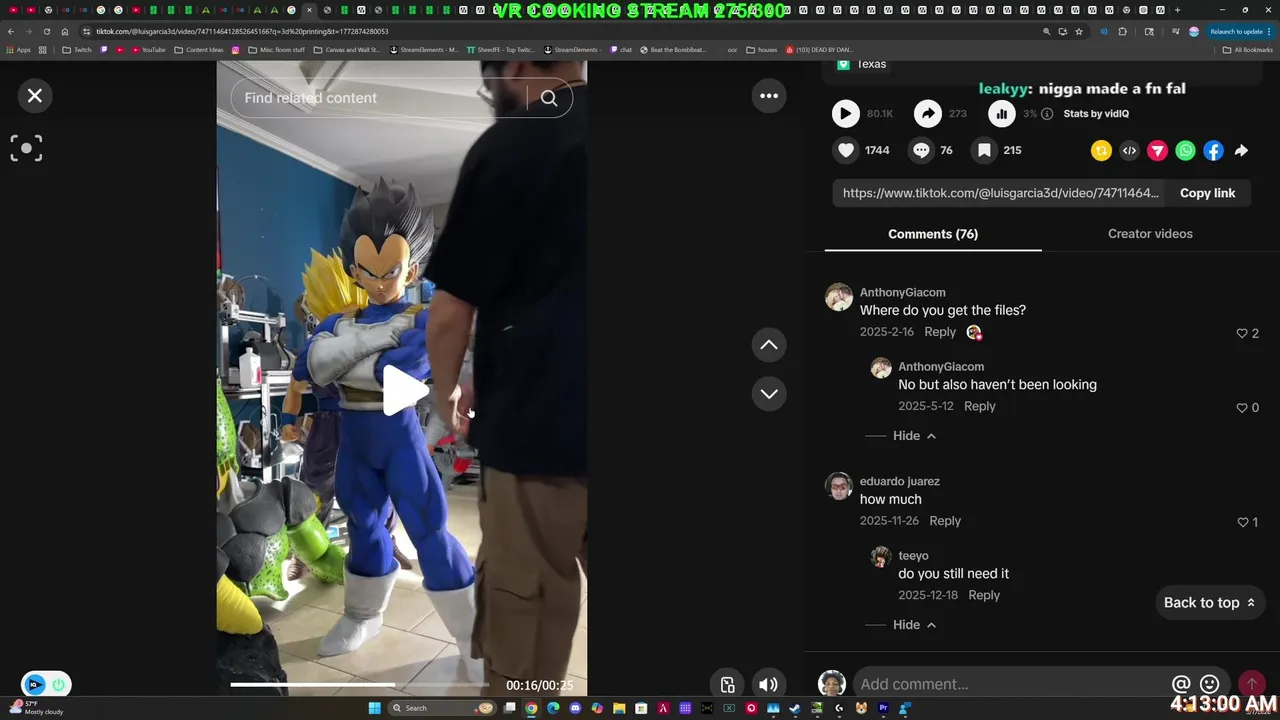Click the vidIQ share count arrow icon

(x=928, y=114)
